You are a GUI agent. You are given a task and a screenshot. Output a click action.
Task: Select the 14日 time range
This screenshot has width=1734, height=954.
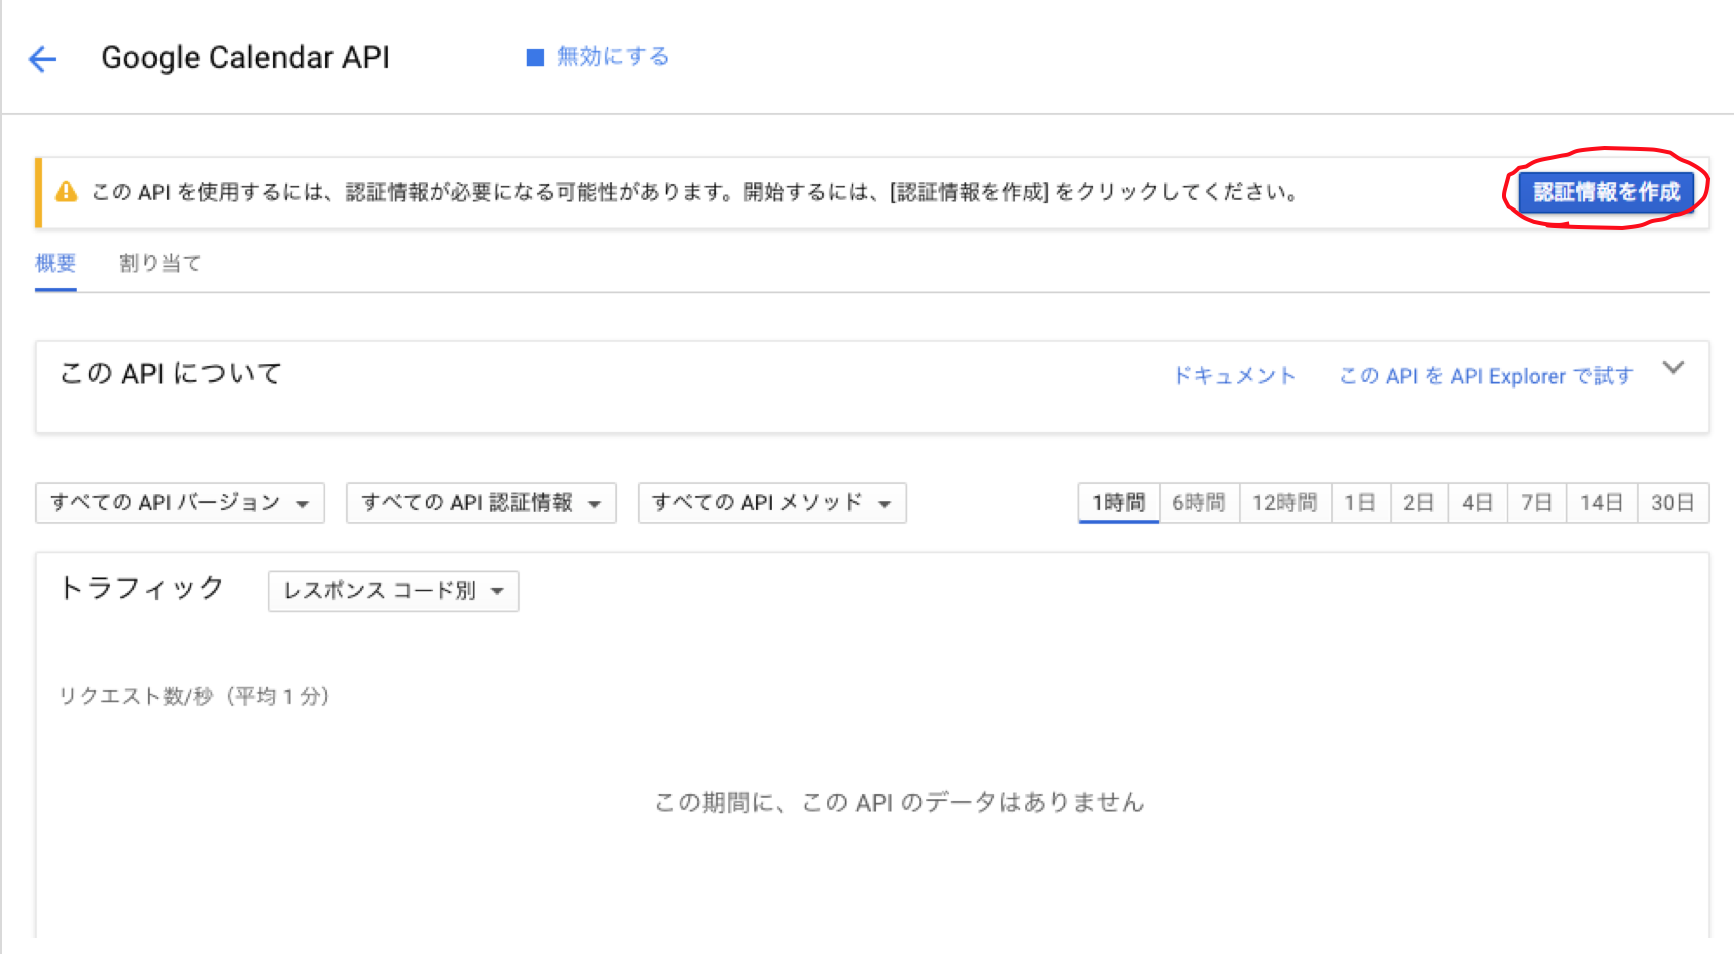1602,503
